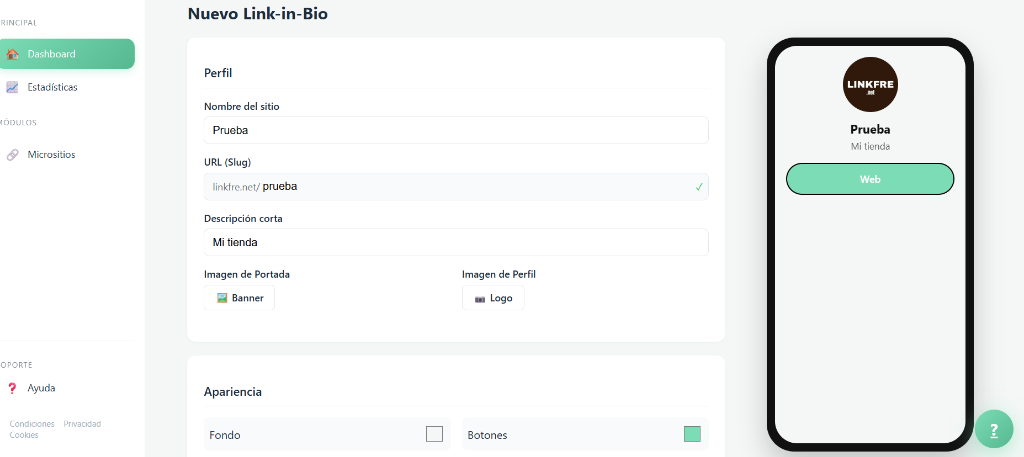The width and height of the screenshot is (1024, 457).
Task: Click the Logo camera icon
Action: 480,298
